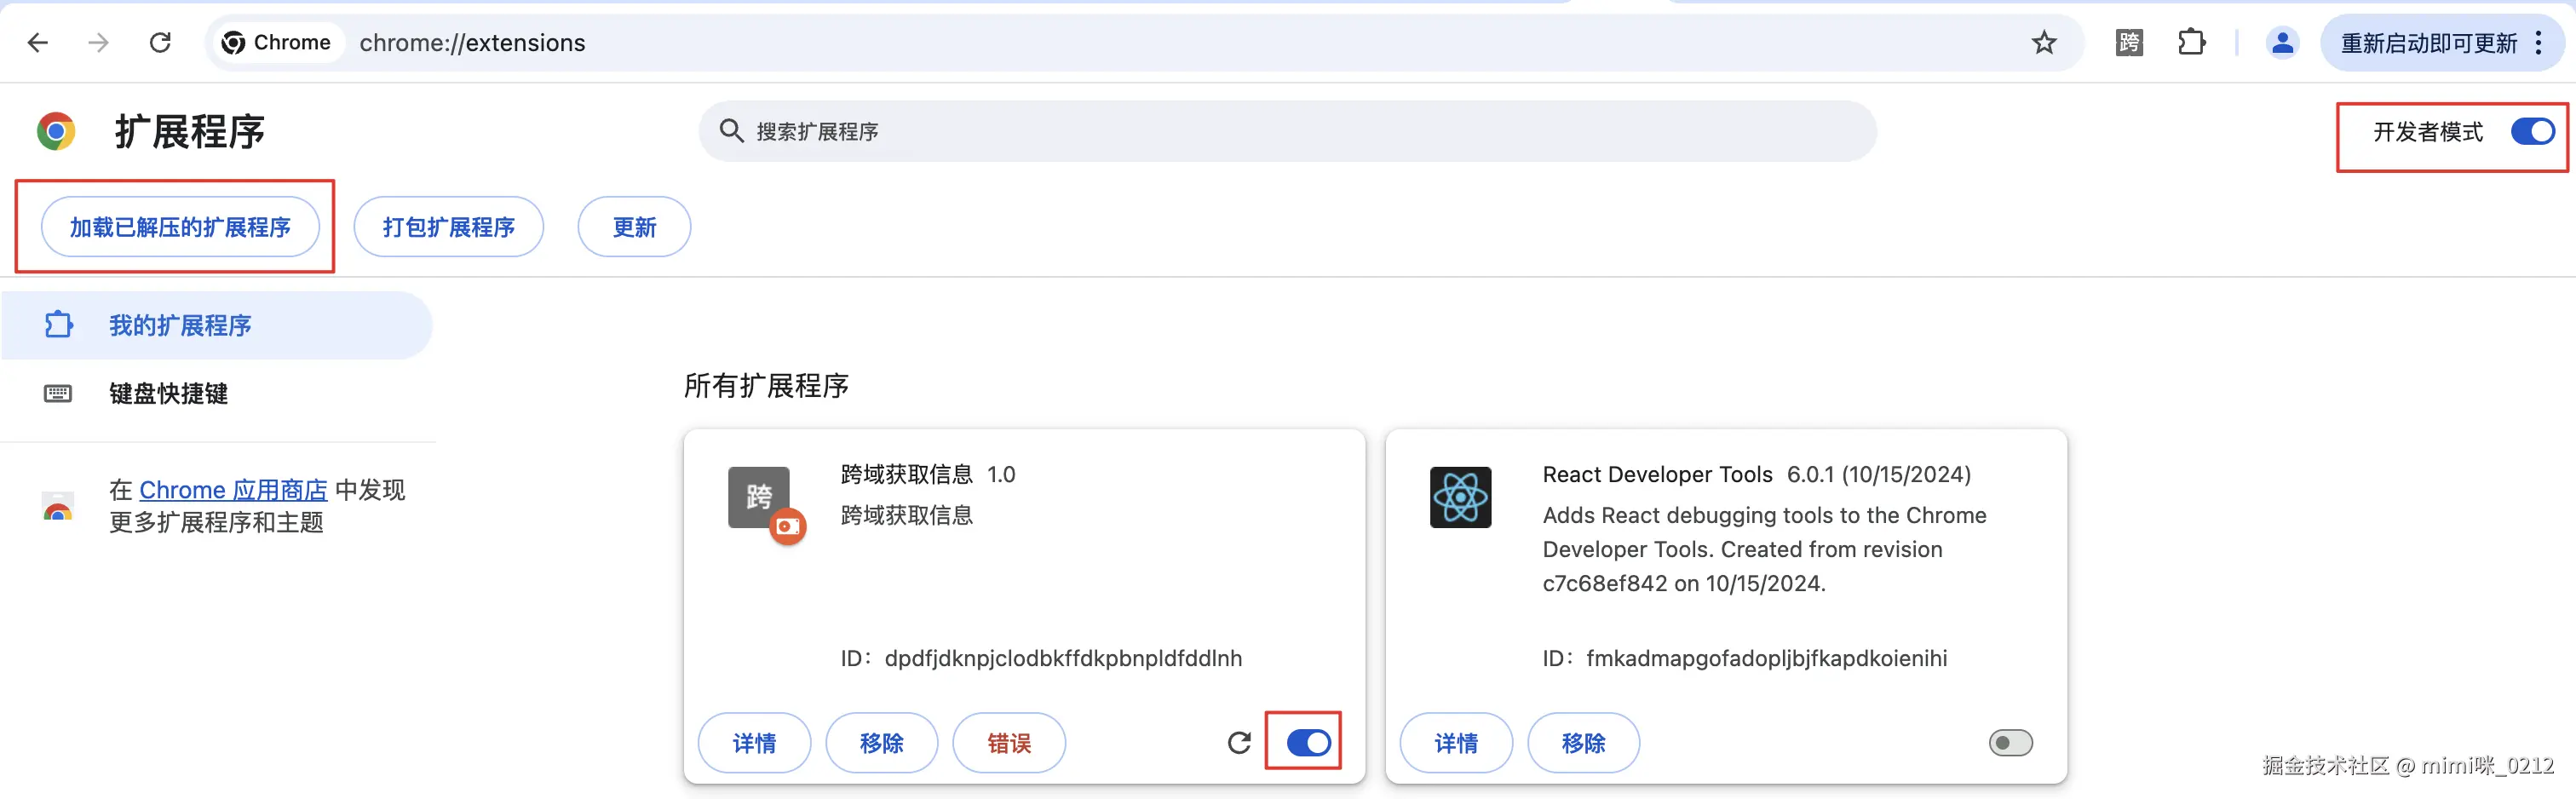Go back using the browser back arrow
The height and width of the screenshot is (799, 2576).
[x=38, y=43]
